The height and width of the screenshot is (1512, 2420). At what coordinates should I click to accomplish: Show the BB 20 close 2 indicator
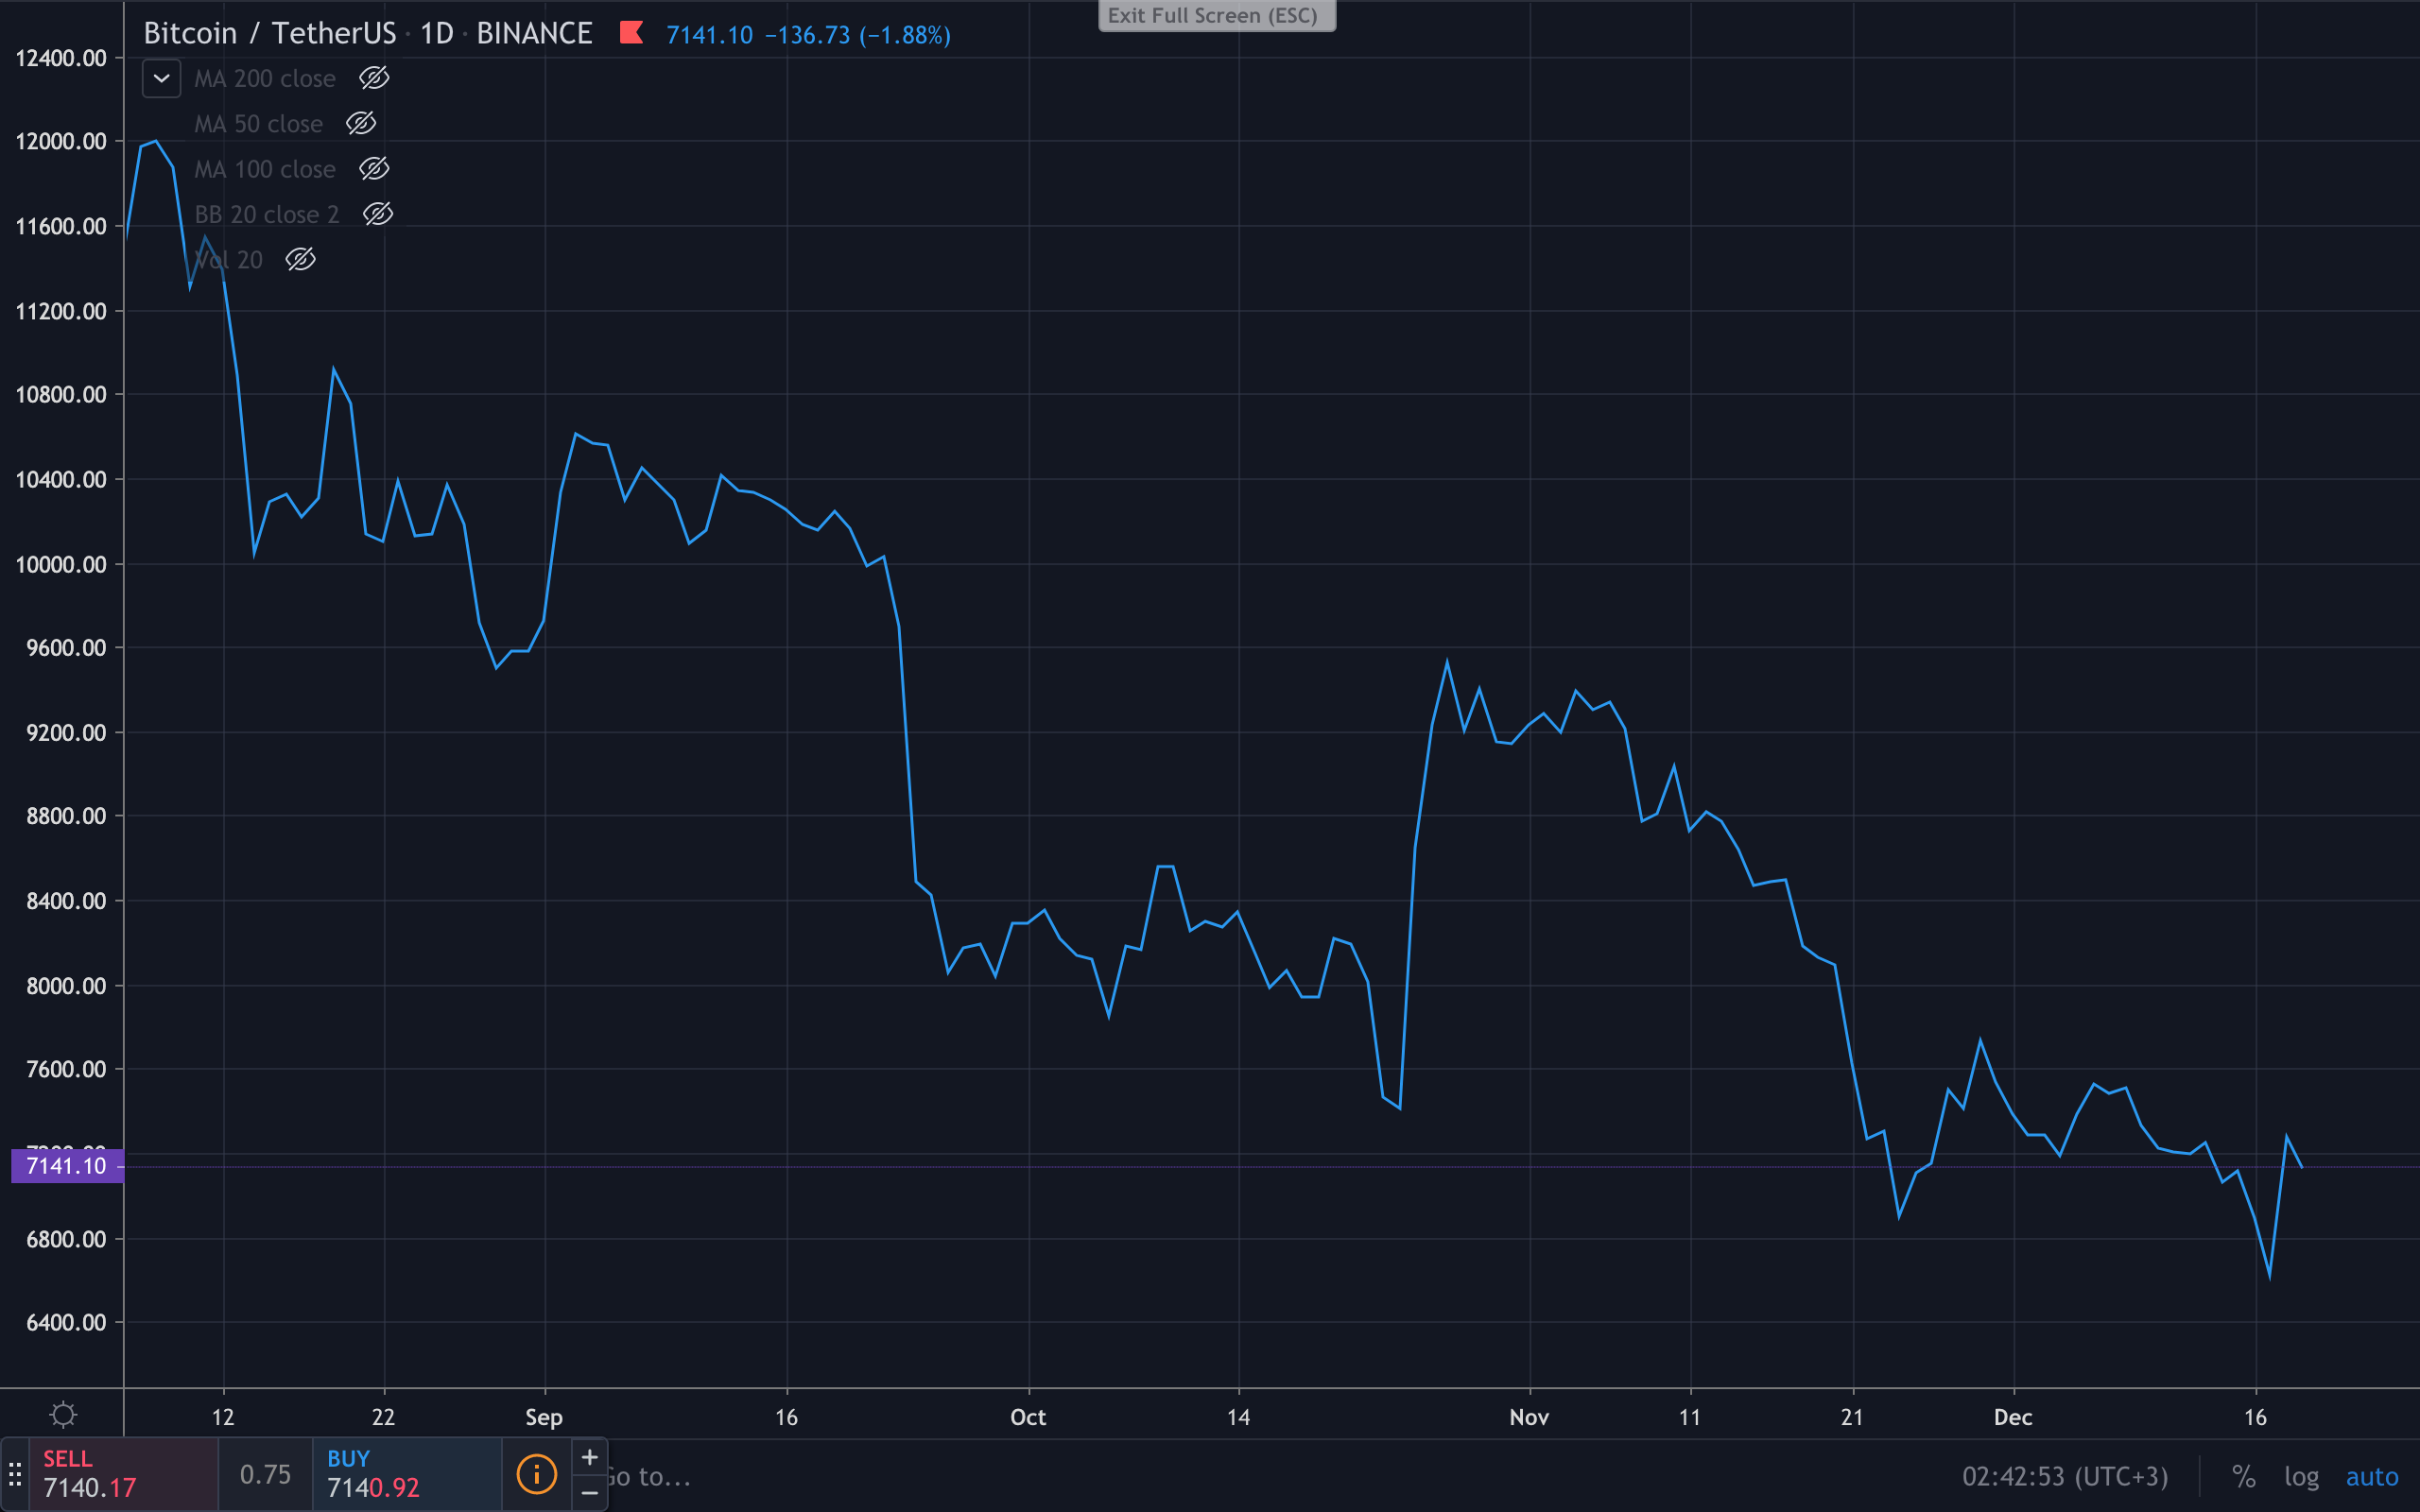coord(378,214)
